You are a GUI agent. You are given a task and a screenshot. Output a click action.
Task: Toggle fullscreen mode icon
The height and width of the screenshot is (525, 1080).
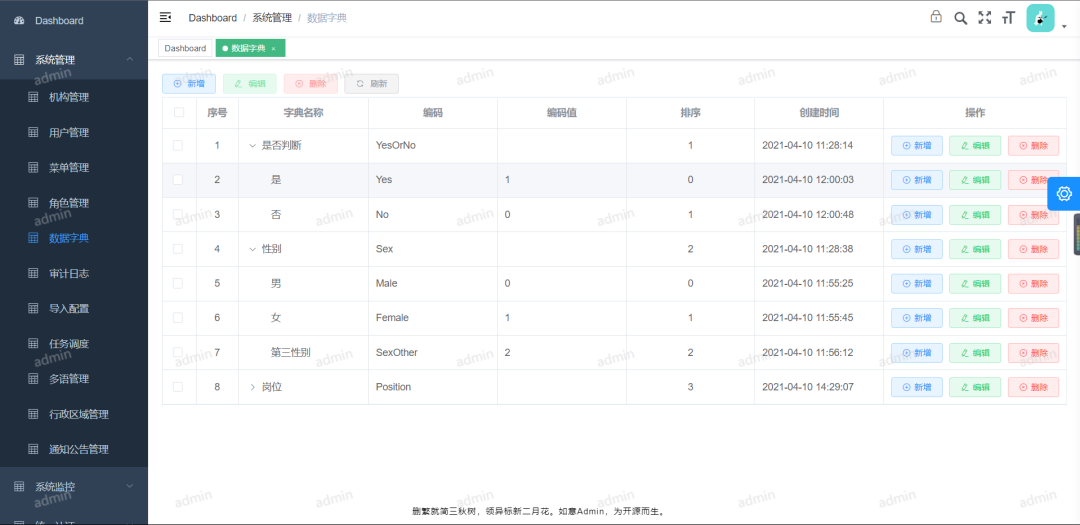coord(984,17)
